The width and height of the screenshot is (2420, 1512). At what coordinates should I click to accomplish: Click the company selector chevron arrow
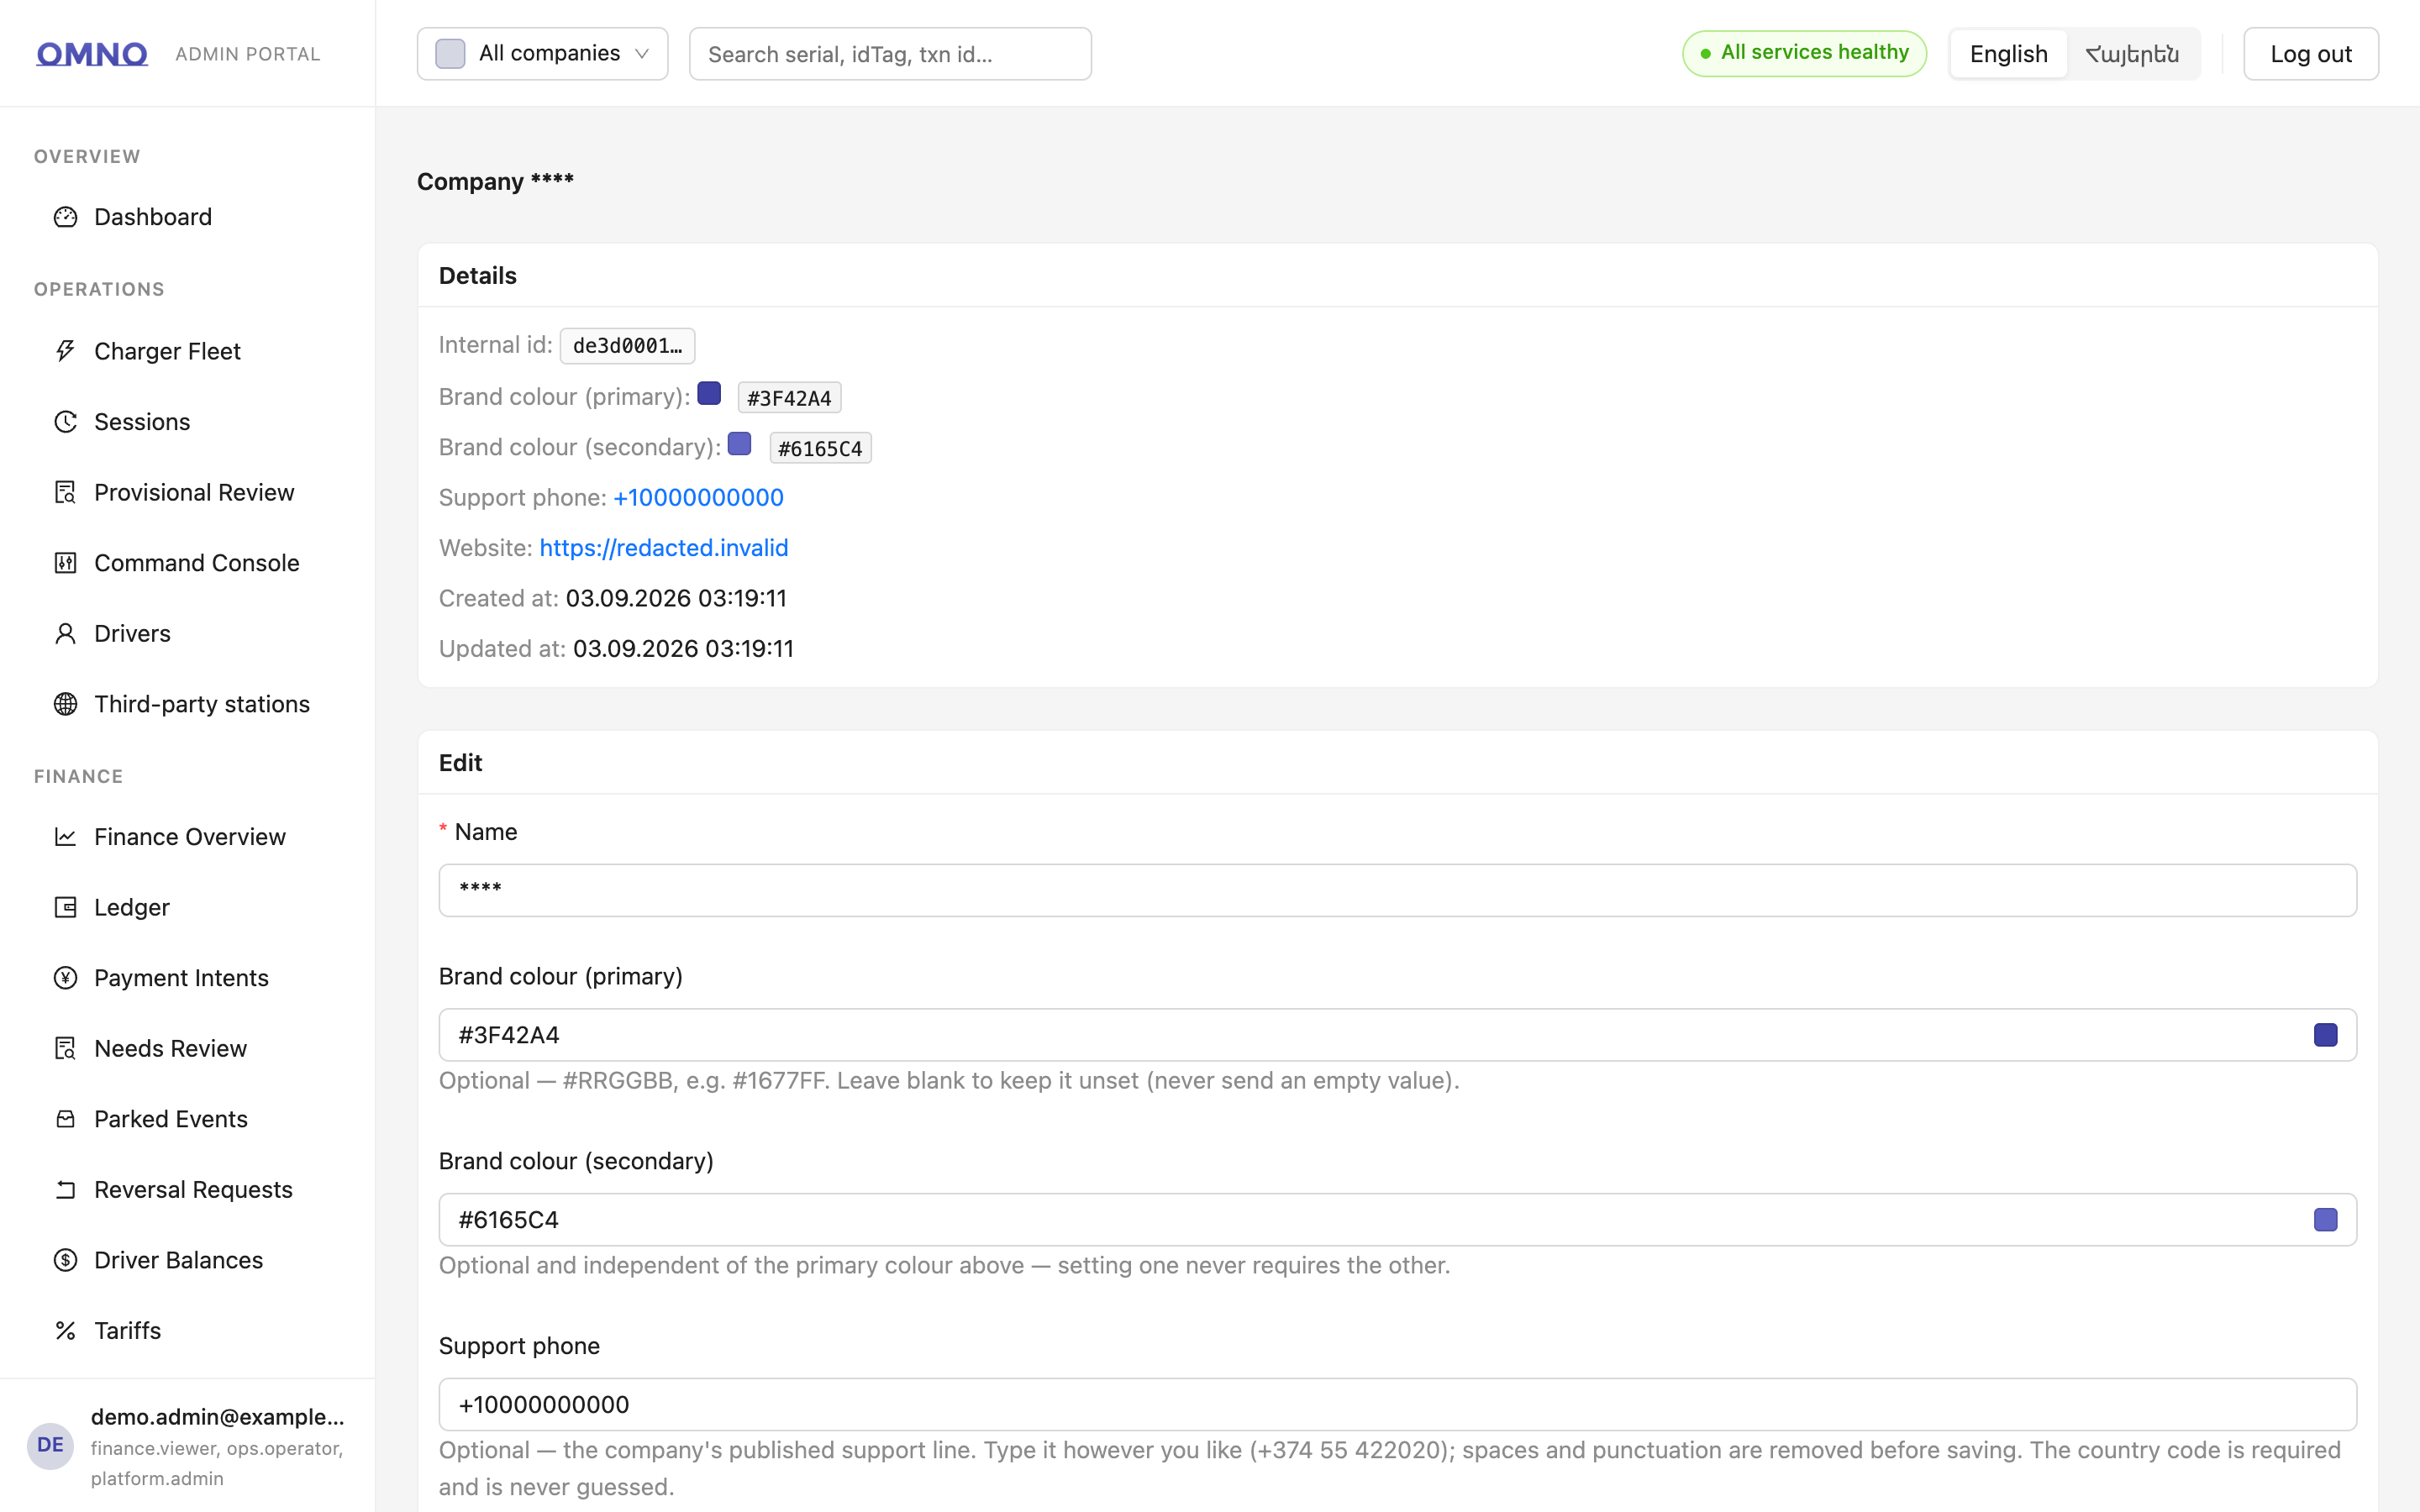pyautogui.click(x=642, y=54)
